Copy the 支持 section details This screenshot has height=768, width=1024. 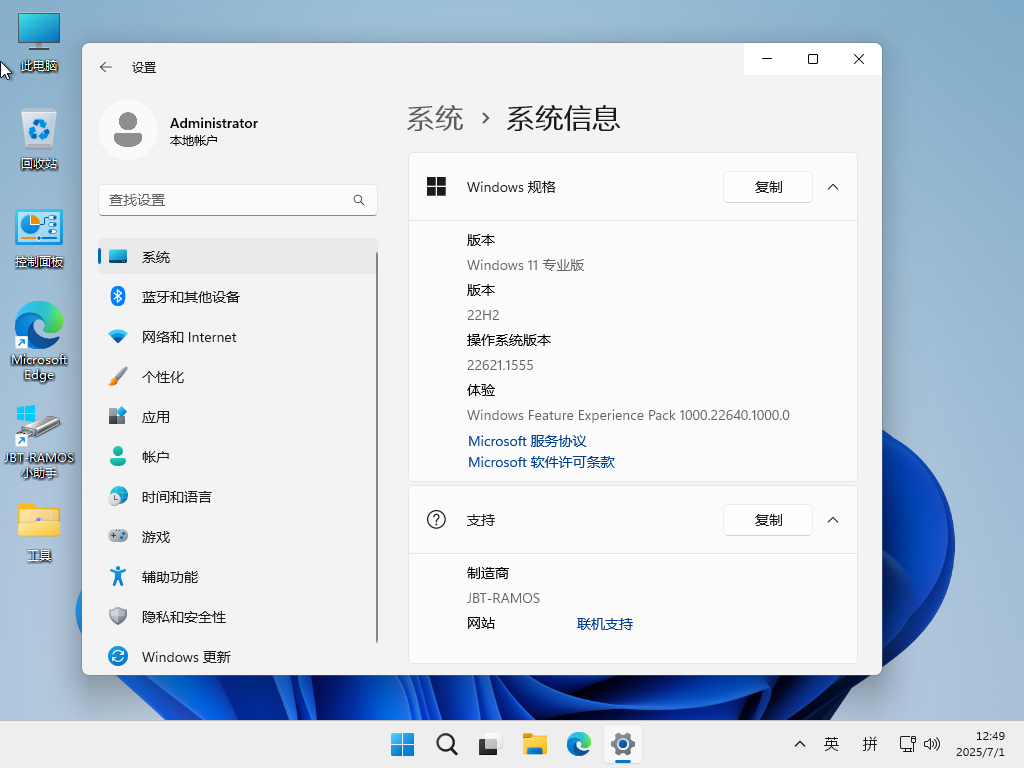click(x=768, y=520)
